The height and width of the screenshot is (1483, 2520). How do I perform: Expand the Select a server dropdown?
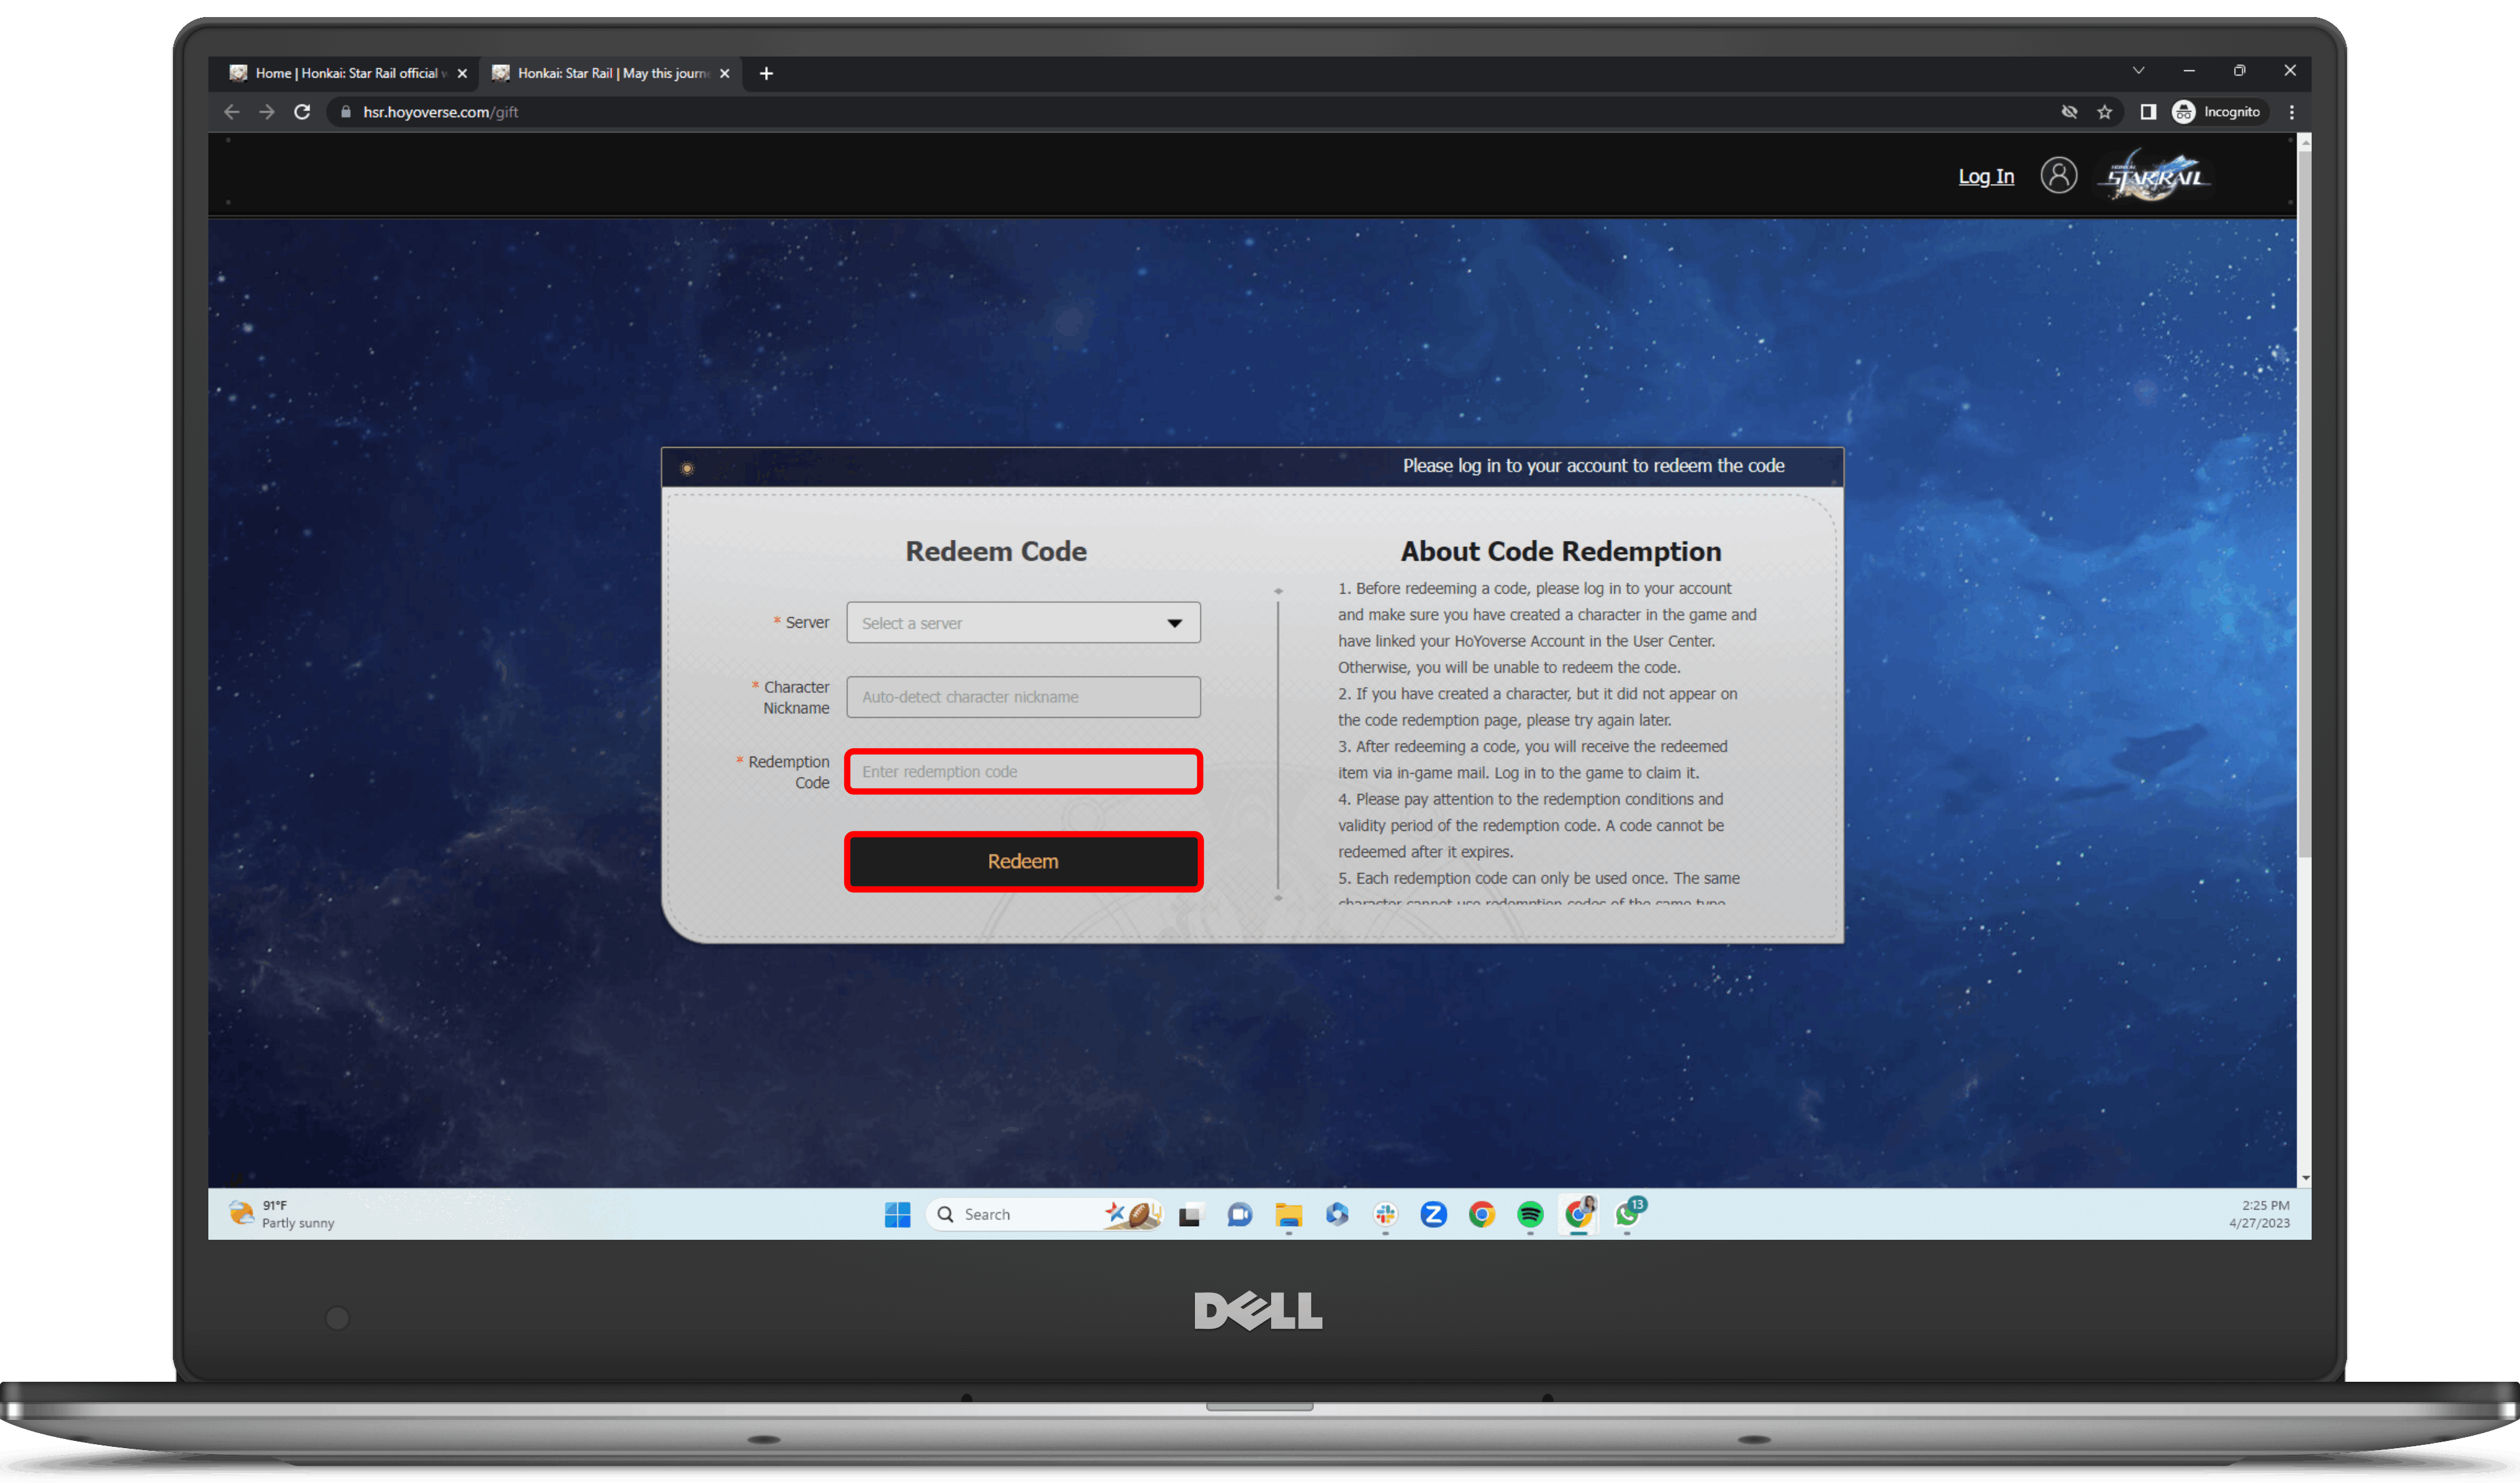pos(1020,621)
